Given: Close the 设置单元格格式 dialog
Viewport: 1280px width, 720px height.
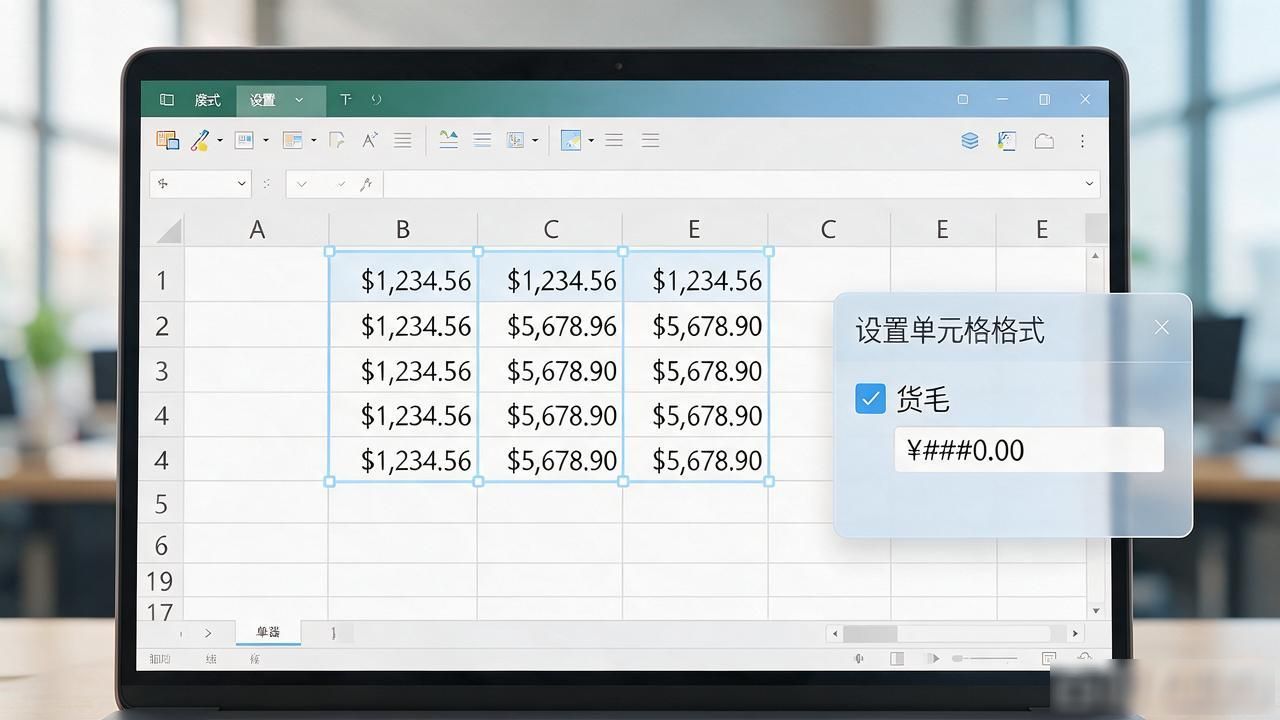Looking at the screenshot, I should [x=1161, y=327].
